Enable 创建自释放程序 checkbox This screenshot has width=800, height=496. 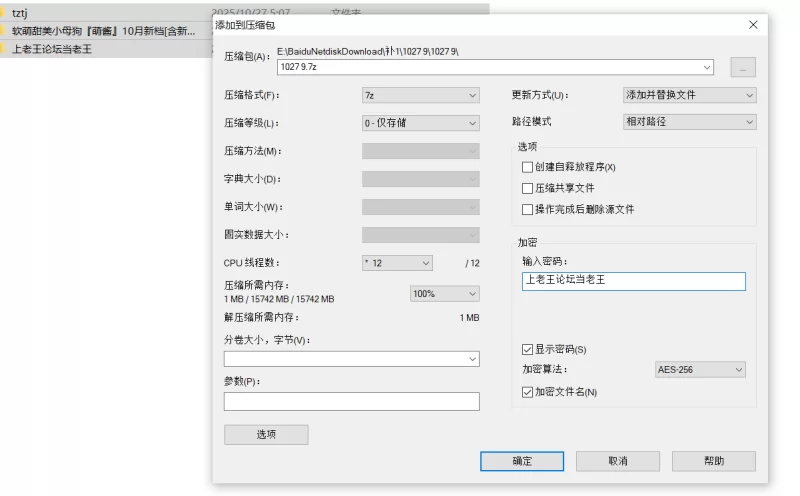pos(528,167)
